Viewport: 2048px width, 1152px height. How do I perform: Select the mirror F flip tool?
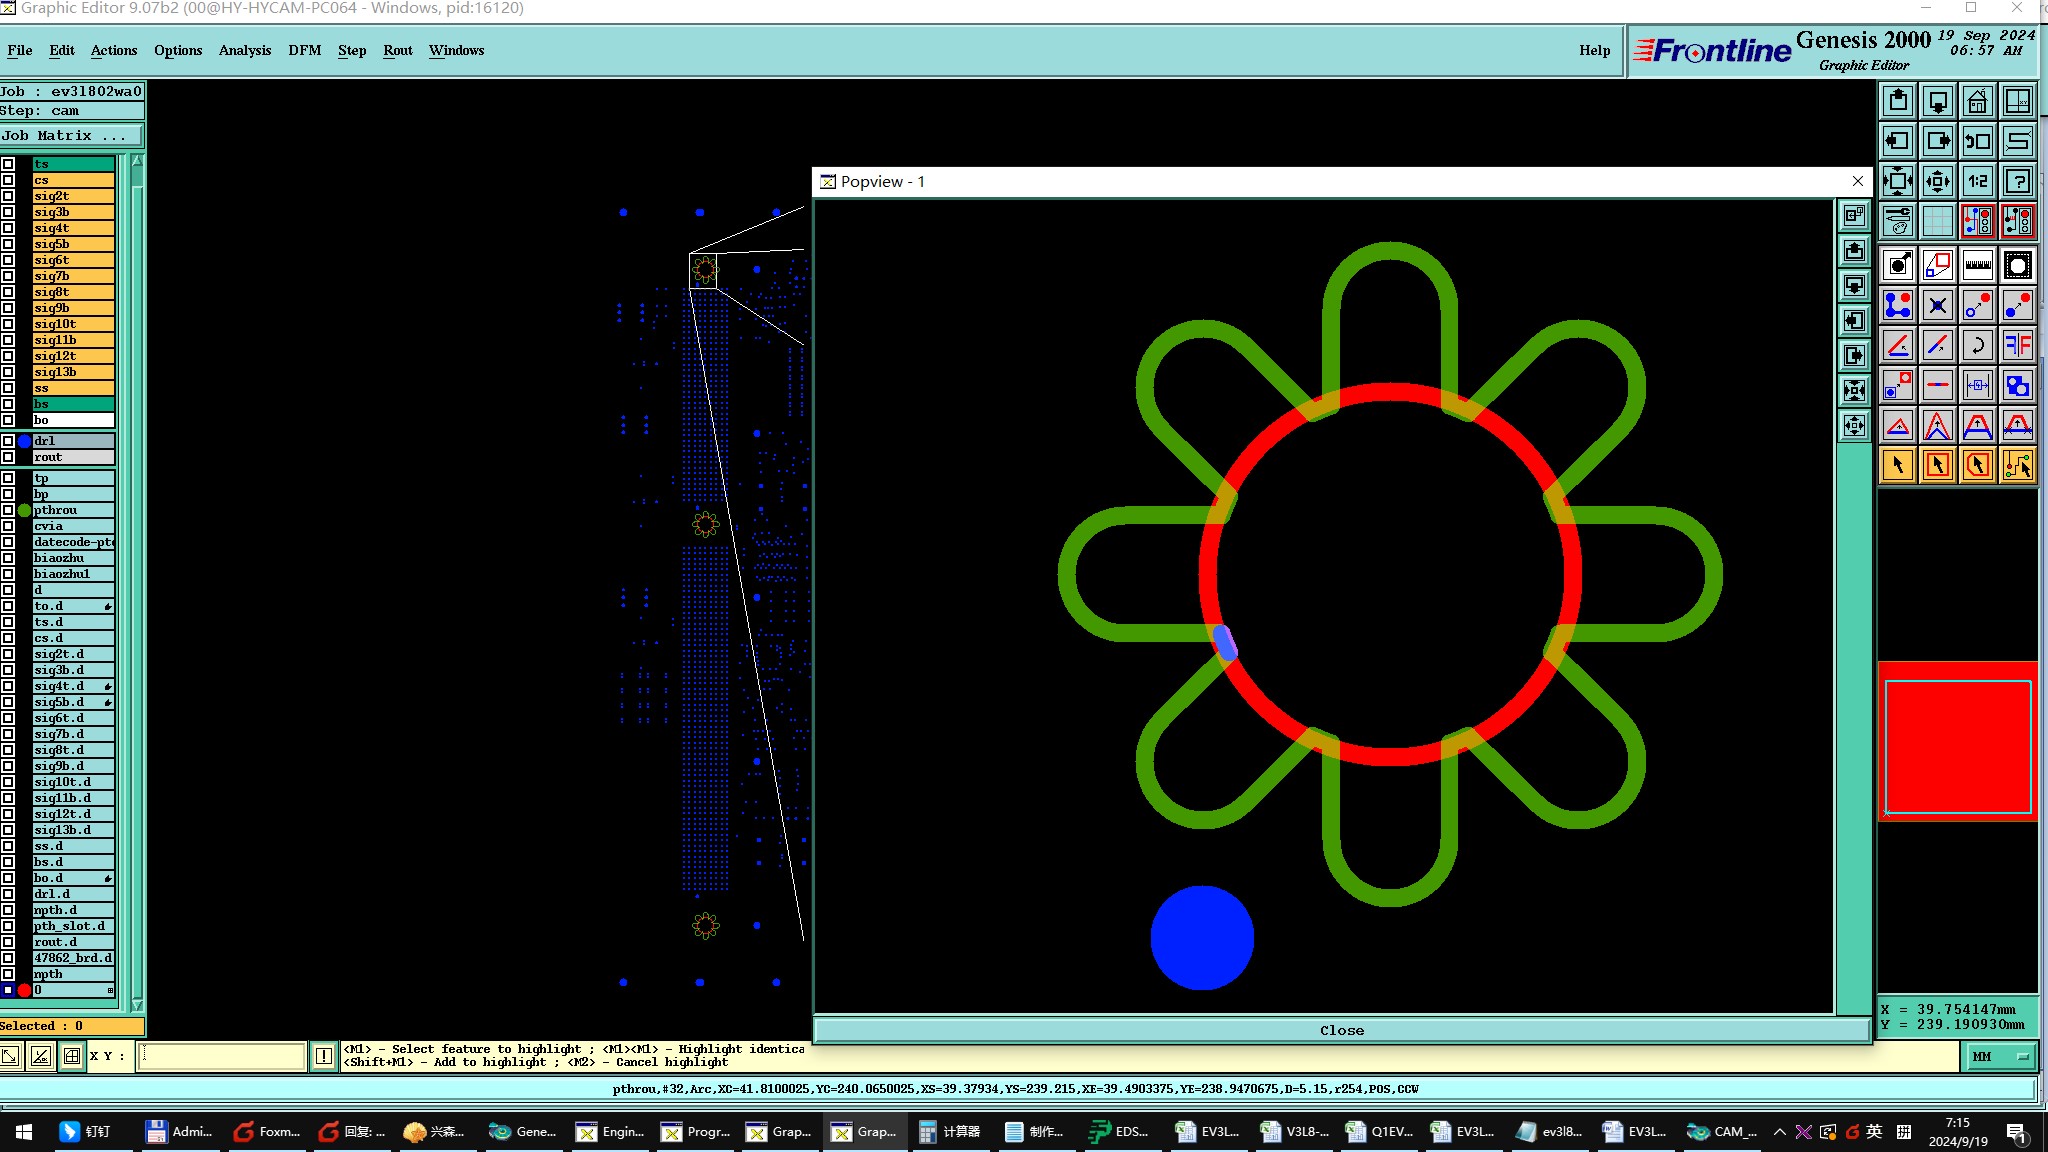pos(2018,346)
